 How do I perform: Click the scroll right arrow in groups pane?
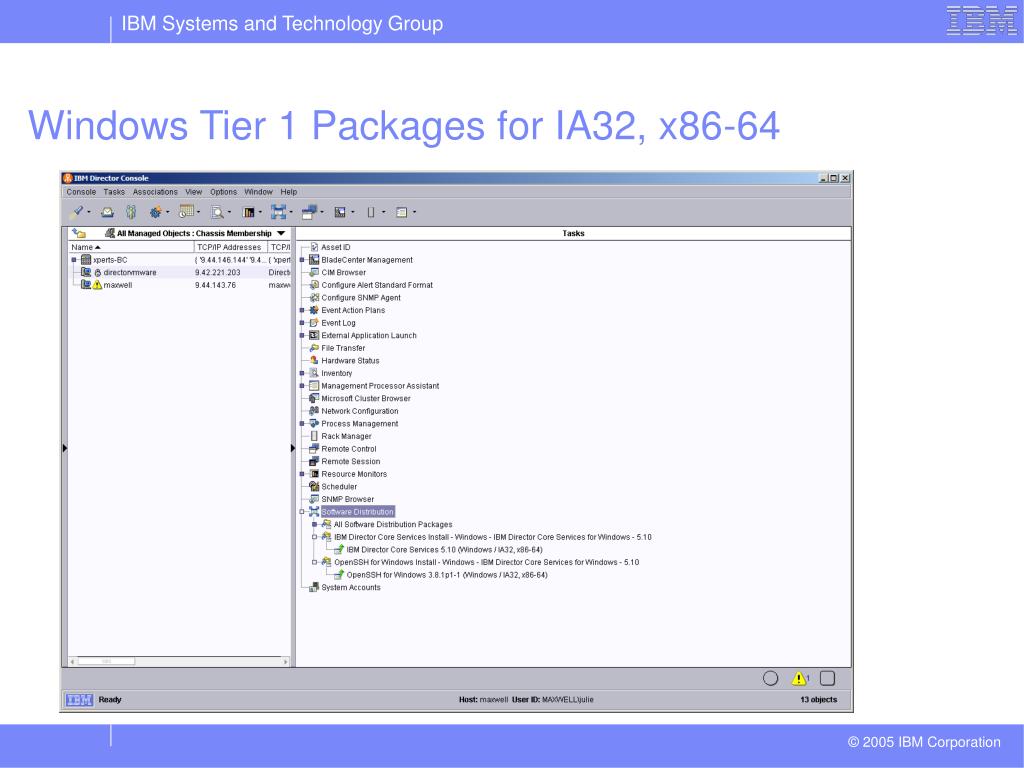(x=285, y=662)
